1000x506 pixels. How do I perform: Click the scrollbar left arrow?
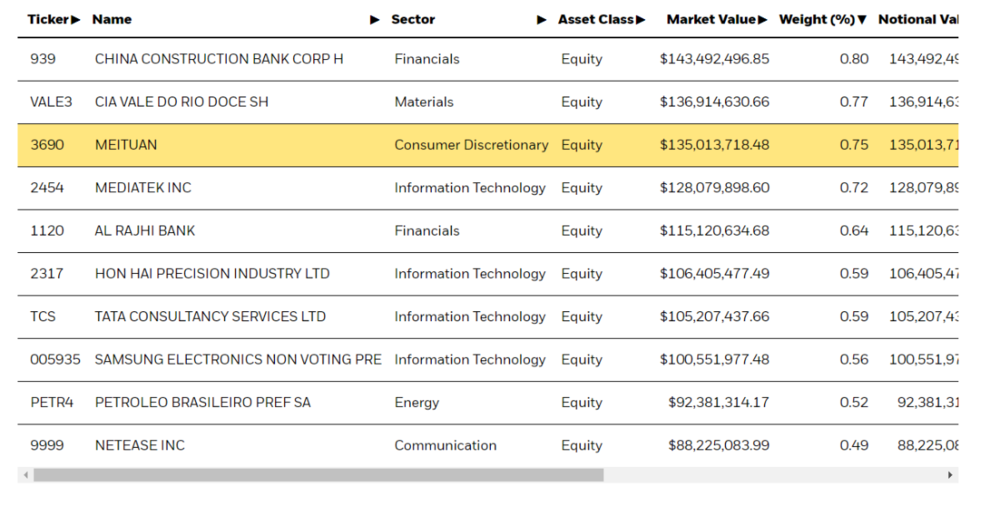tap(26, 475)
